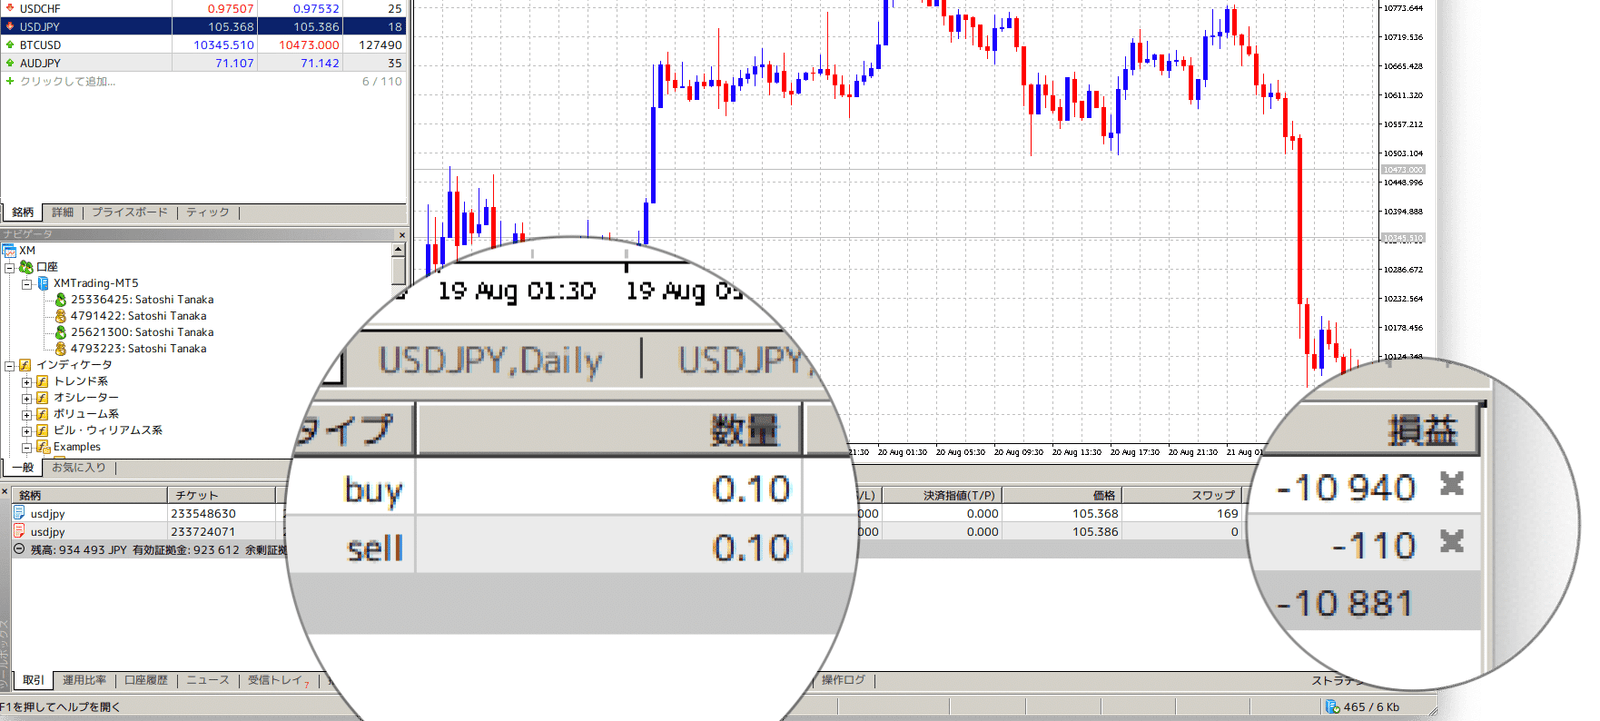Collapse the balance summary row toggle

click(x=19, y=549)
